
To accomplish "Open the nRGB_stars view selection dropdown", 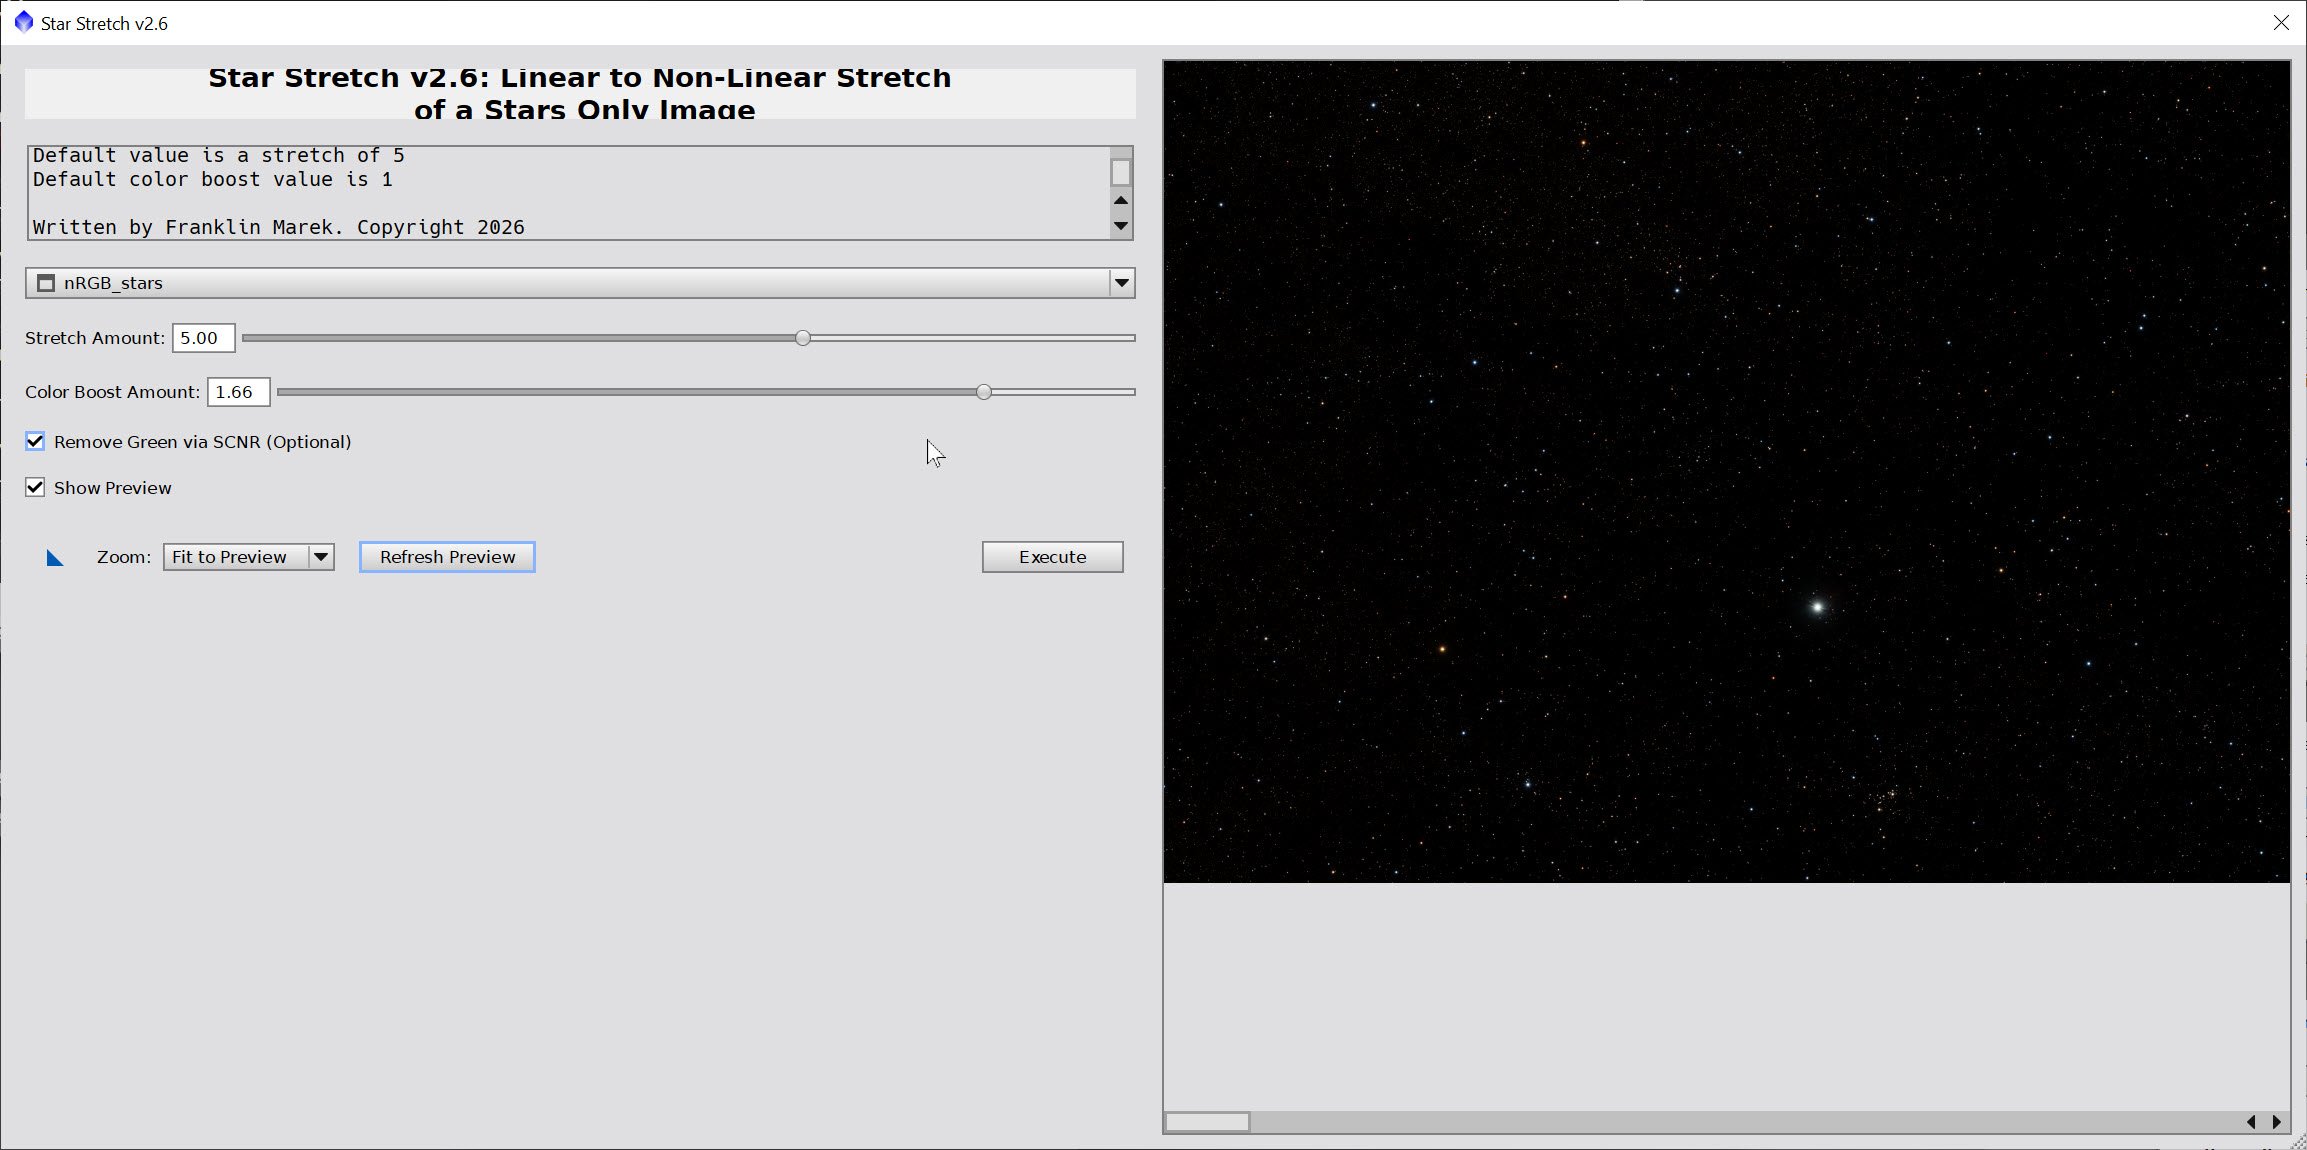I will pos(580,283).
